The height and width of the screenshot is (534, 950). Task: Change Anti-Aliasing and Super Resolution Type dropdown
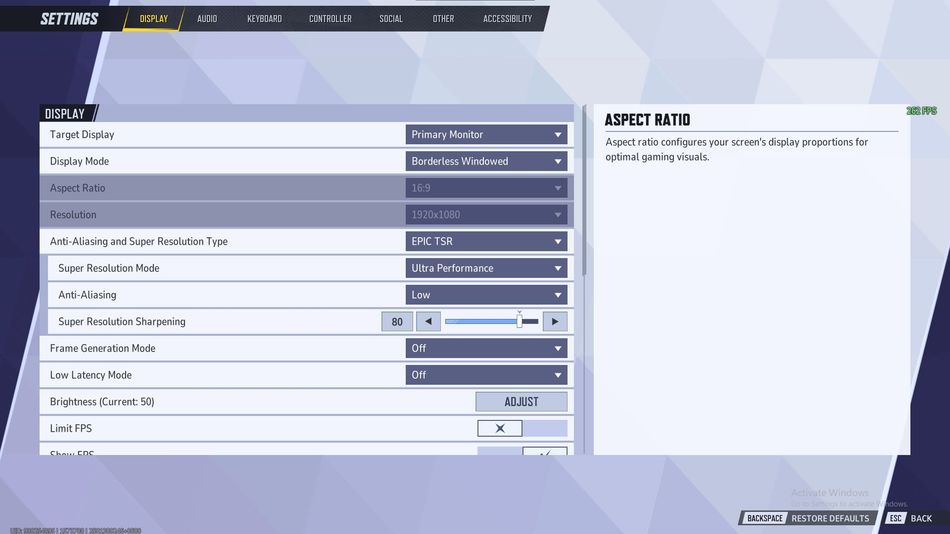tap(487, 241)
